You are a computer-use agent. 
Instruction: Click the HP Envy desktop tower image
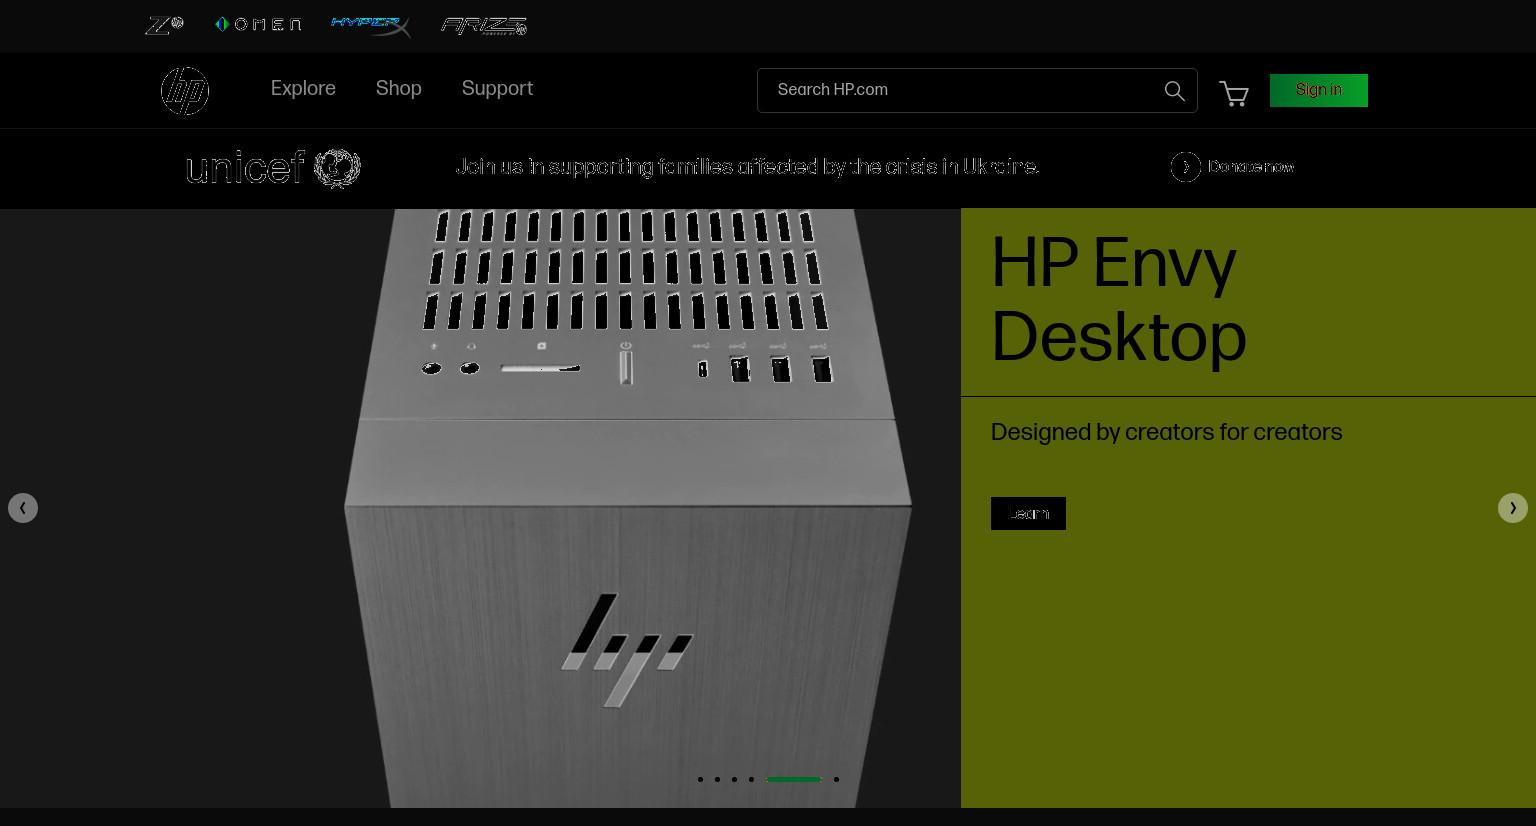[628, 508]
